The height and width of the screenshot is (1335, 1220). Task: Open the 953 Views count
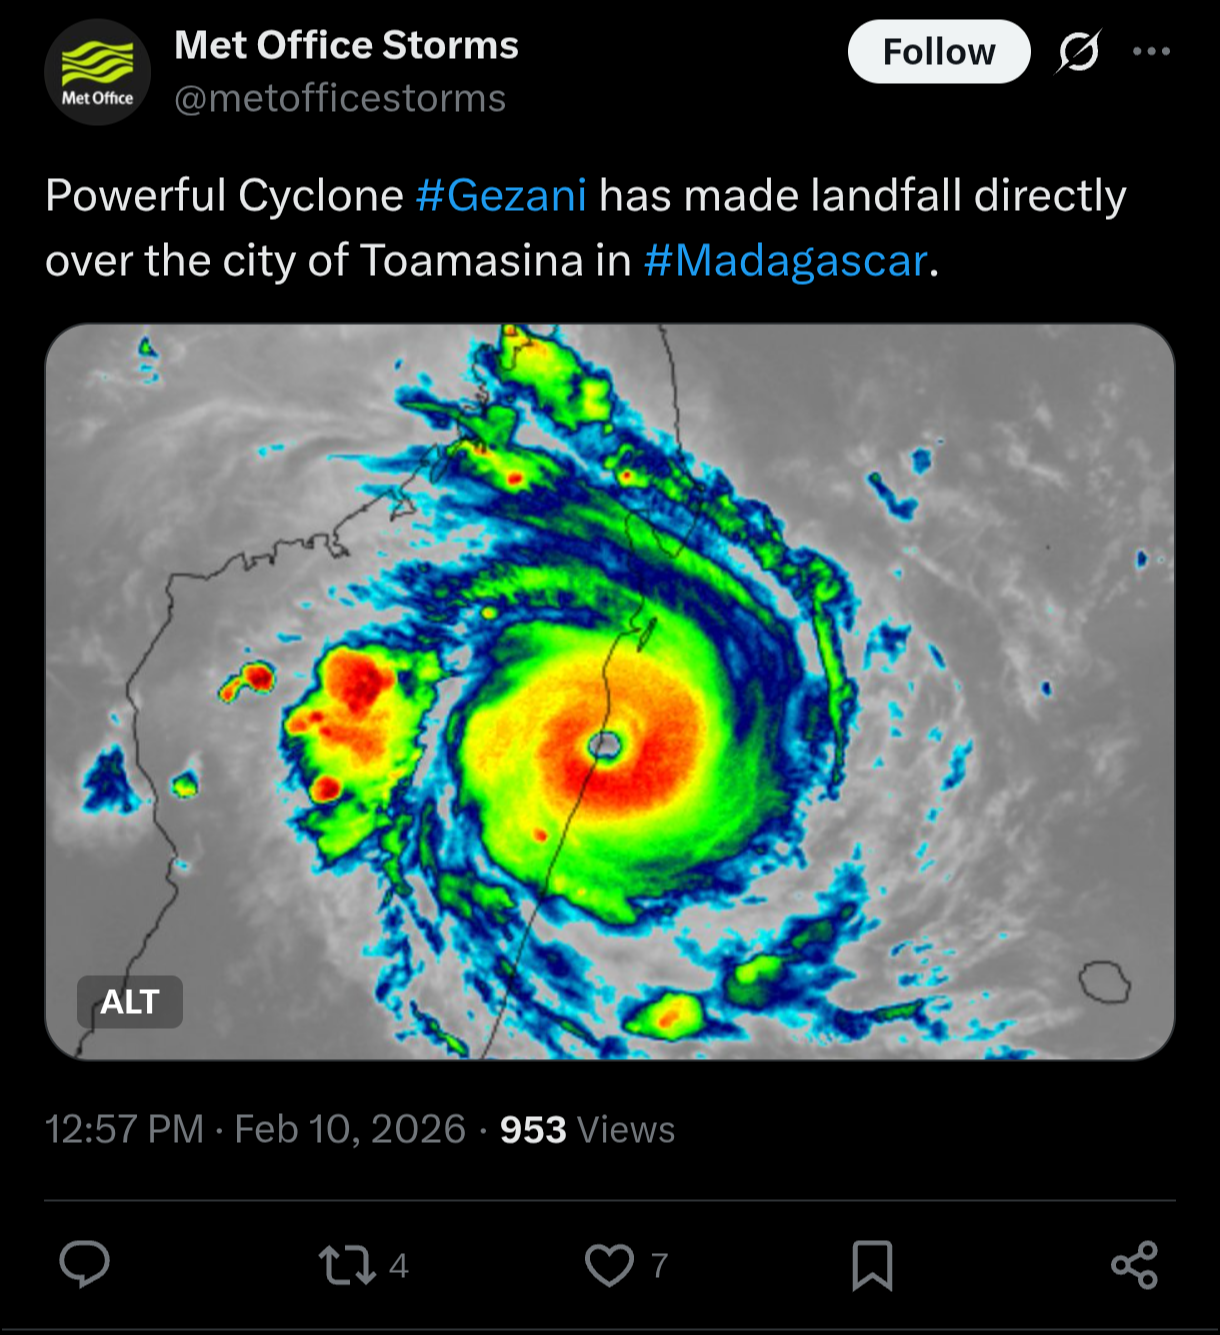point(587,1130)
